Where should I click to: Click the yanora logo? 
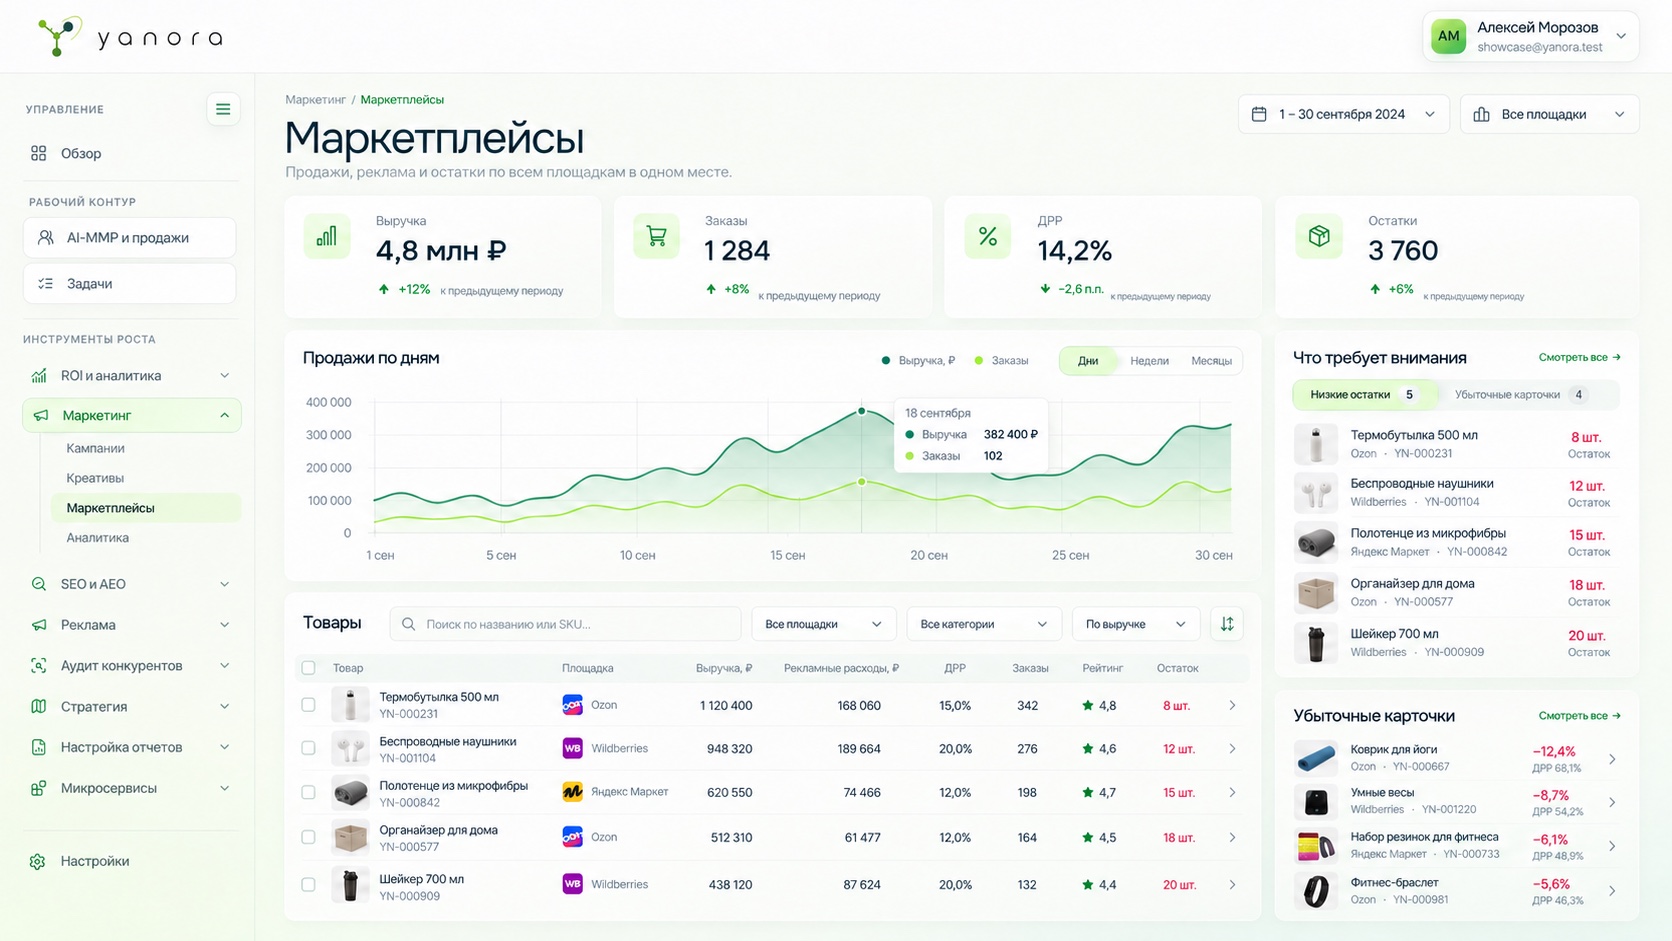[130, 37]
